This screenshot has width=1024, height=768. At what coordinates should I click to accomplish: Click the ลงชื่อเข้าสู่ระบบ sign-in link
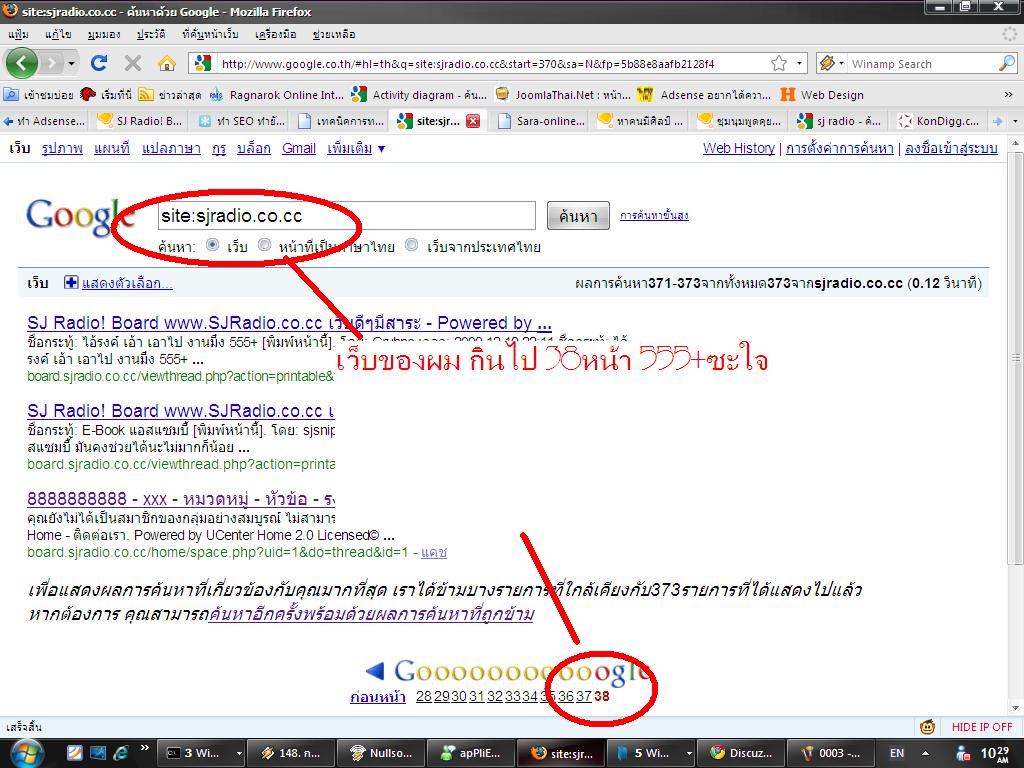(951, 148)
